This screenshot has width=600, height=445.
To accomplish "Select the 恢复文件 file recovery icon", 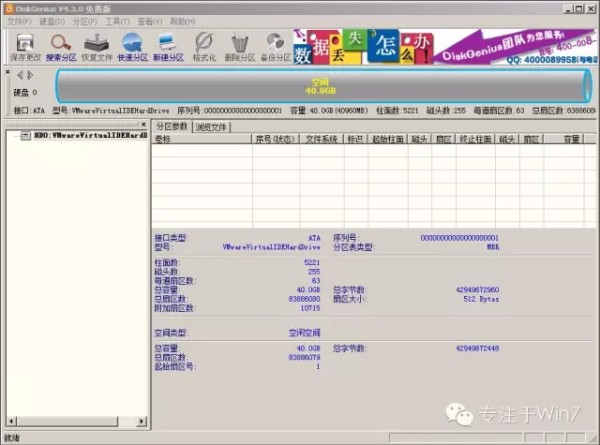I will pyautogui.click(x=97, y=47).
